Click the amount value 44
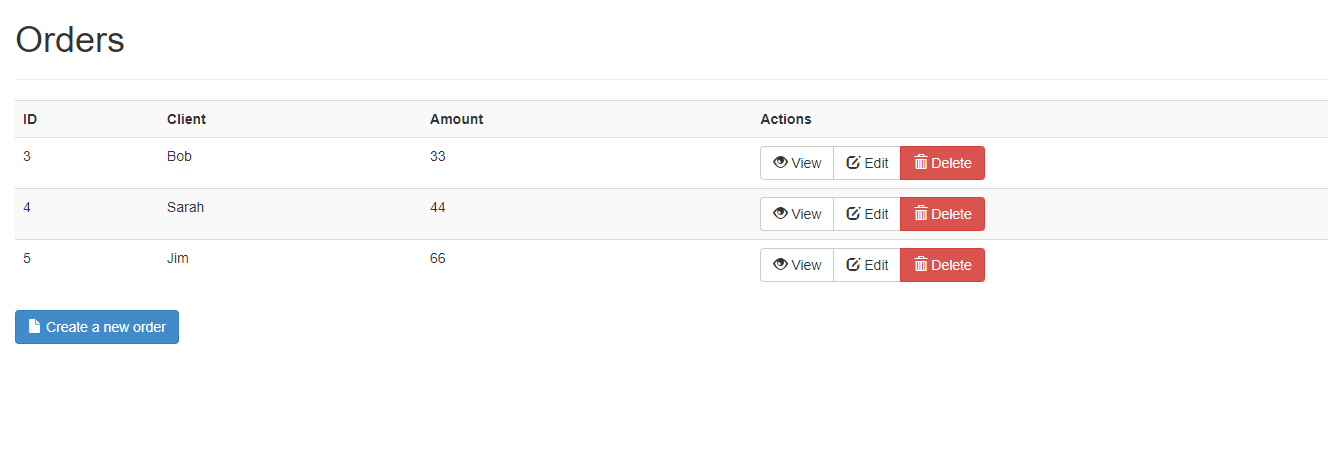Image resolution: width=1328 pixels, height=473 pixels. (438, 208)
